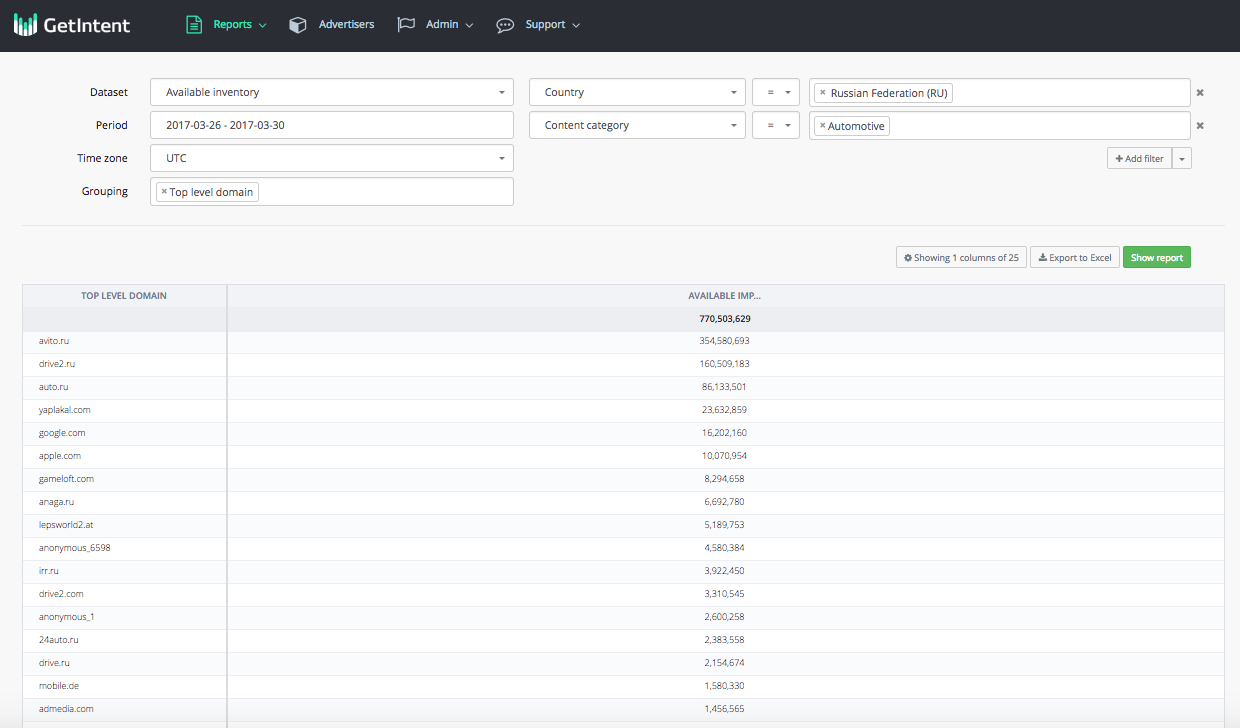The width and height of the screenshot is (1240, 728).
Task: Click the Show report button
Action: 1156,258
